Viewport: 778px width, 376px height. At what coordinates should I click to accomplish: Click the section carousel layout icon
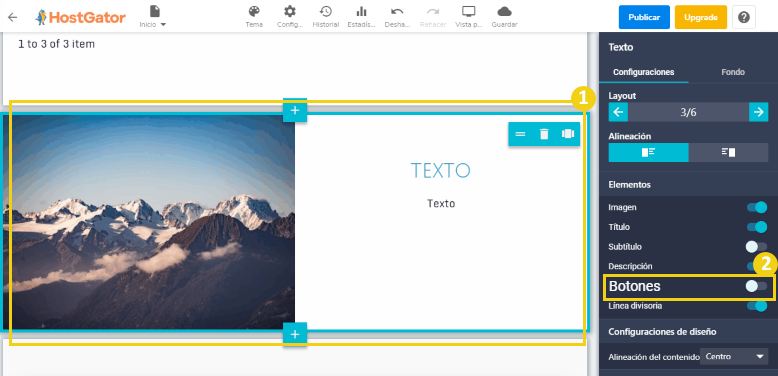tap(568, 134)
